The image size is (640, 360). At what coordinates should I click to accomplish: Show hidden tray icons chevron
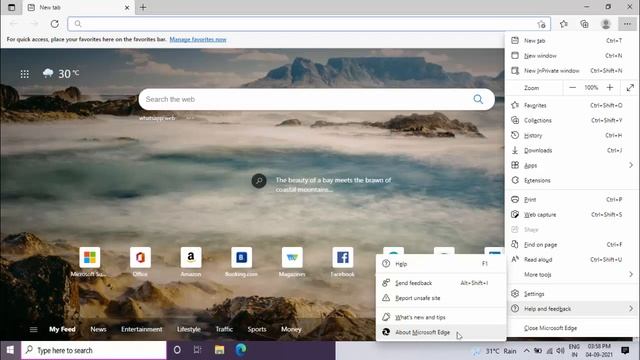[527, 351]
